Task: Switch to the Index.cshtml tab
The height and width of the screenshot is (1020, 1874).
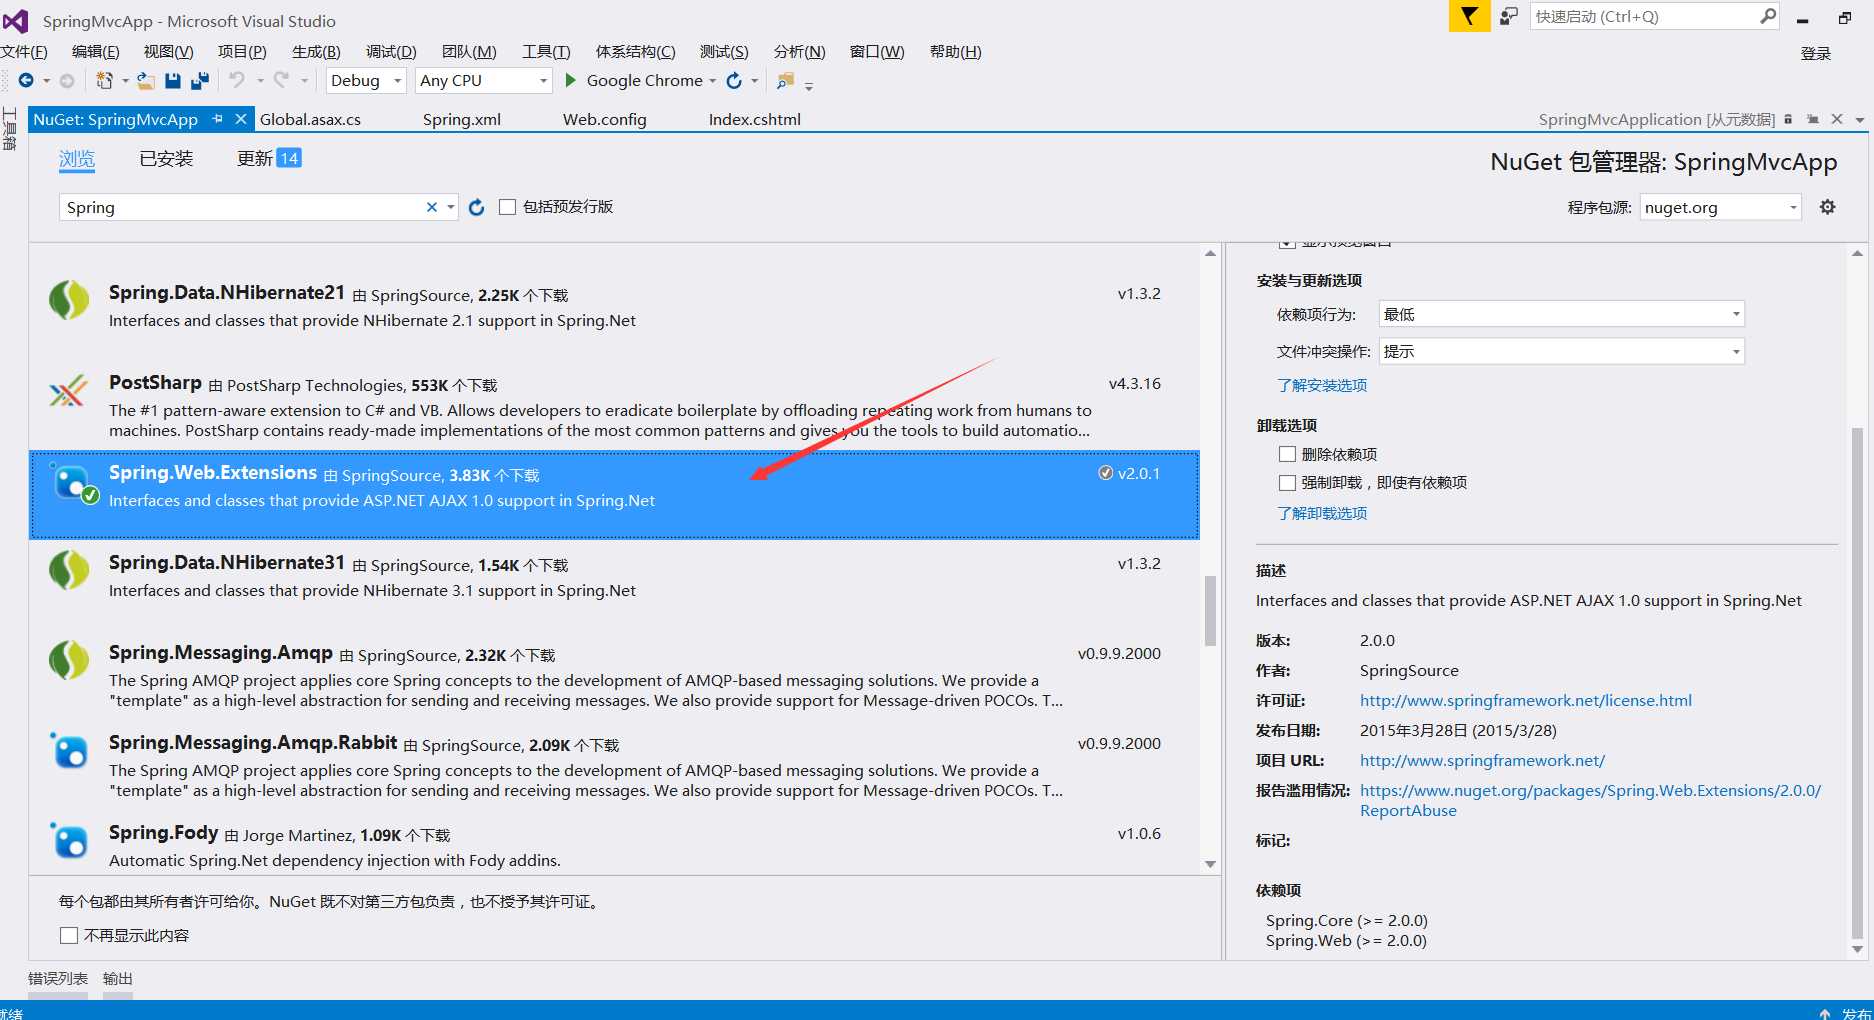Action: coord(755,119)
